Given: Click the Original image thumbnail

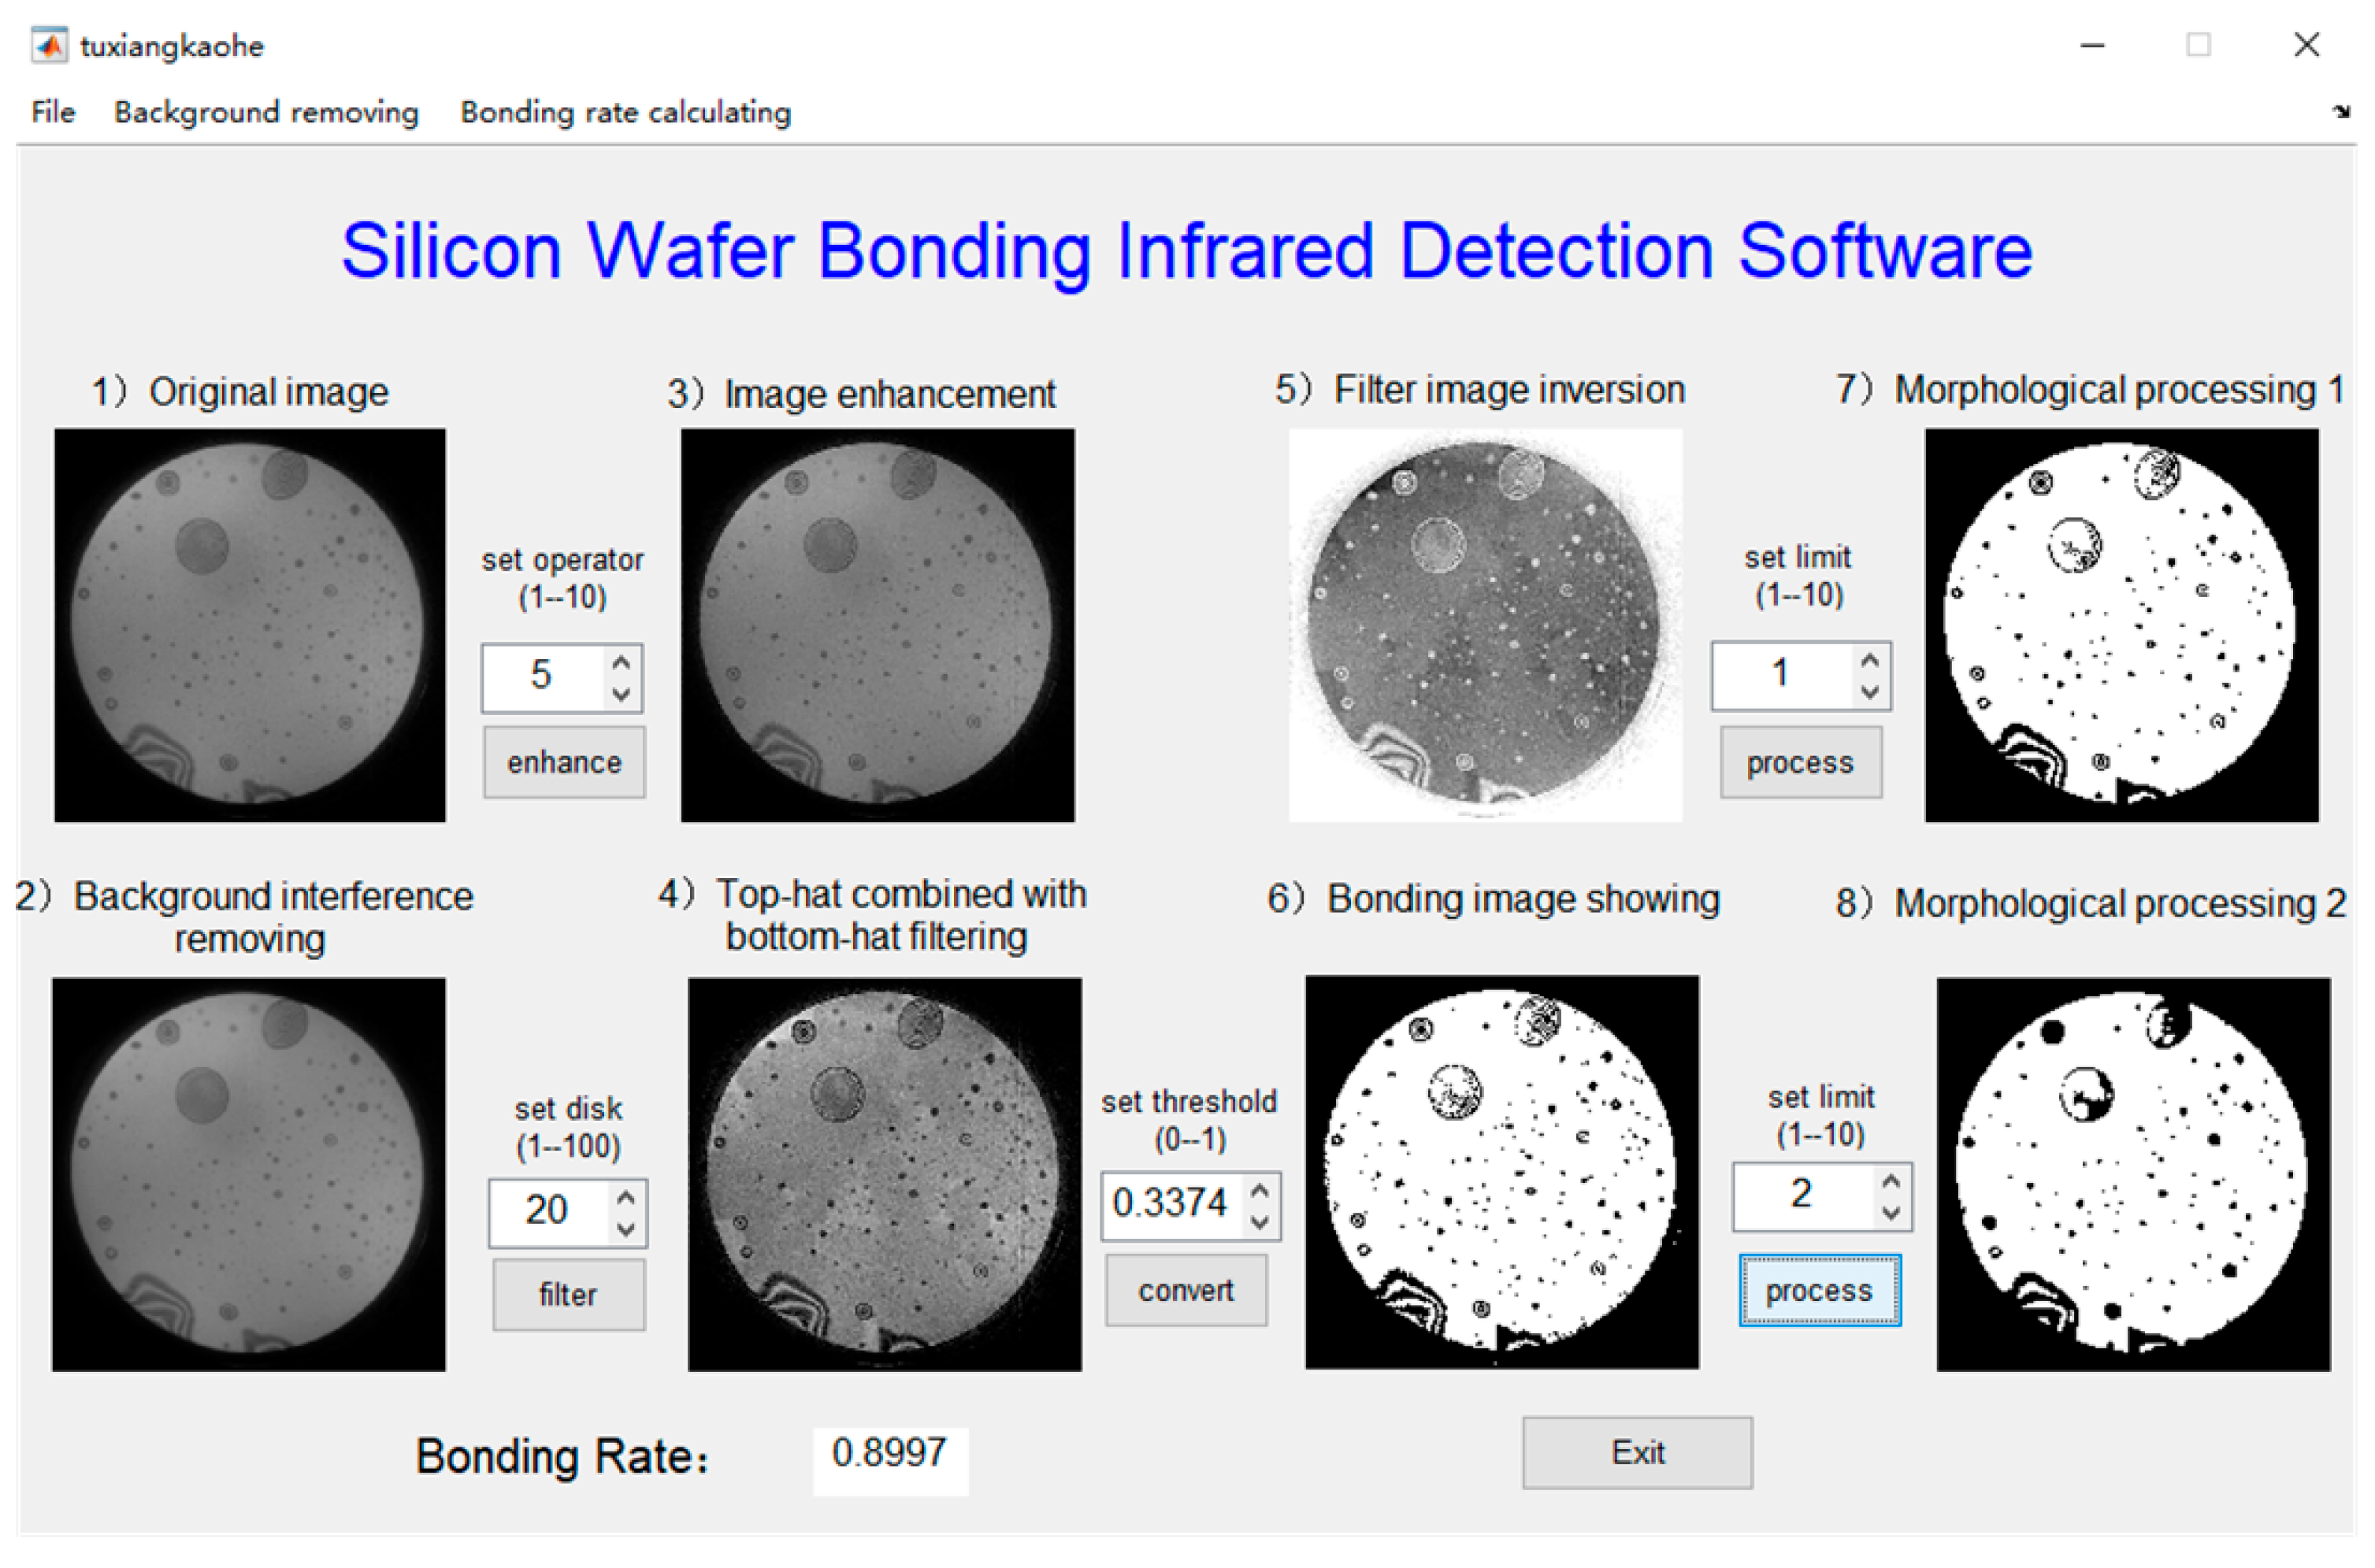Looking at the screenshot, I should (250, 625).
